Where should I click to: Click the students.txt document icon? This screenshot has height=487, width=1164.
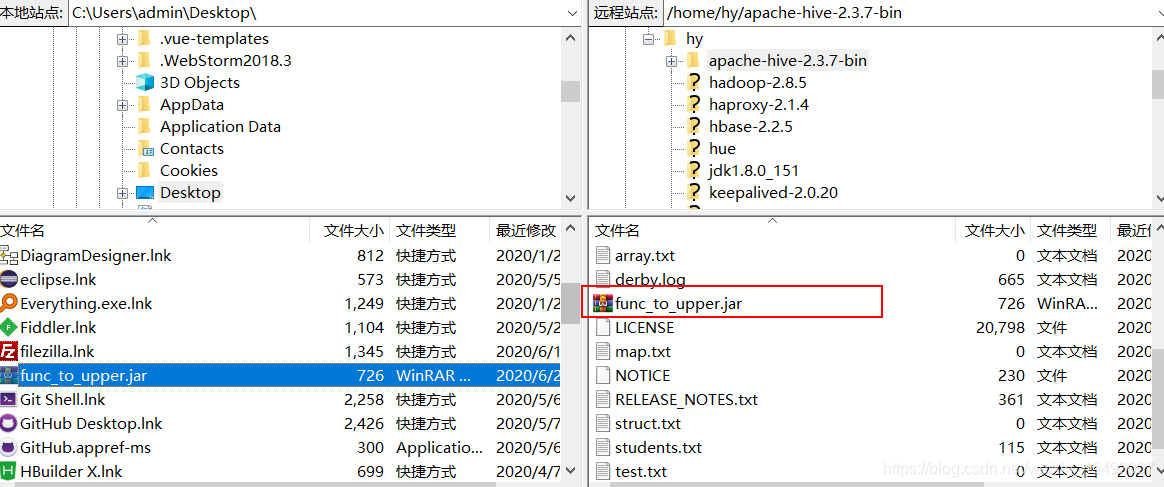click(x=604, y=448)
